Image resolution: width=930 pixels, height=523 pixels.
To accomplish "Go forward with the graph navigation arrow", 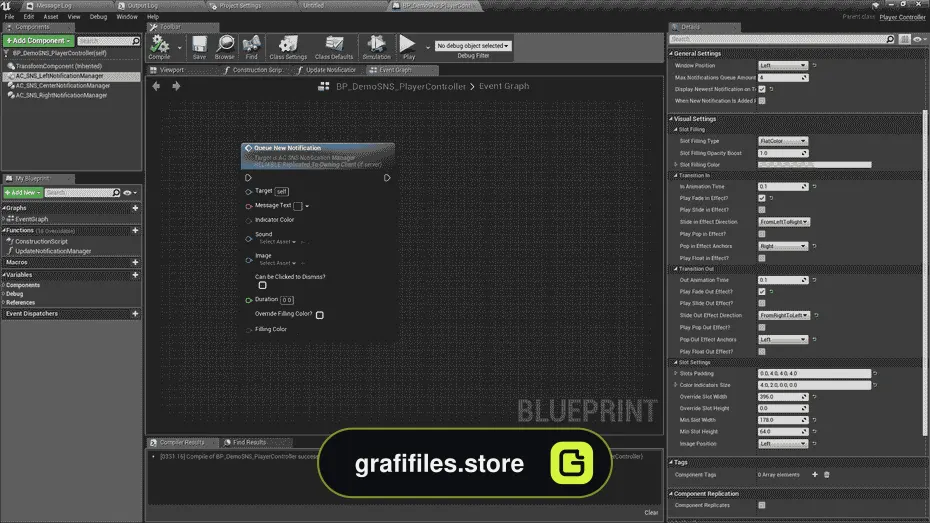I will pyautogui.click(x=176, y=86).
